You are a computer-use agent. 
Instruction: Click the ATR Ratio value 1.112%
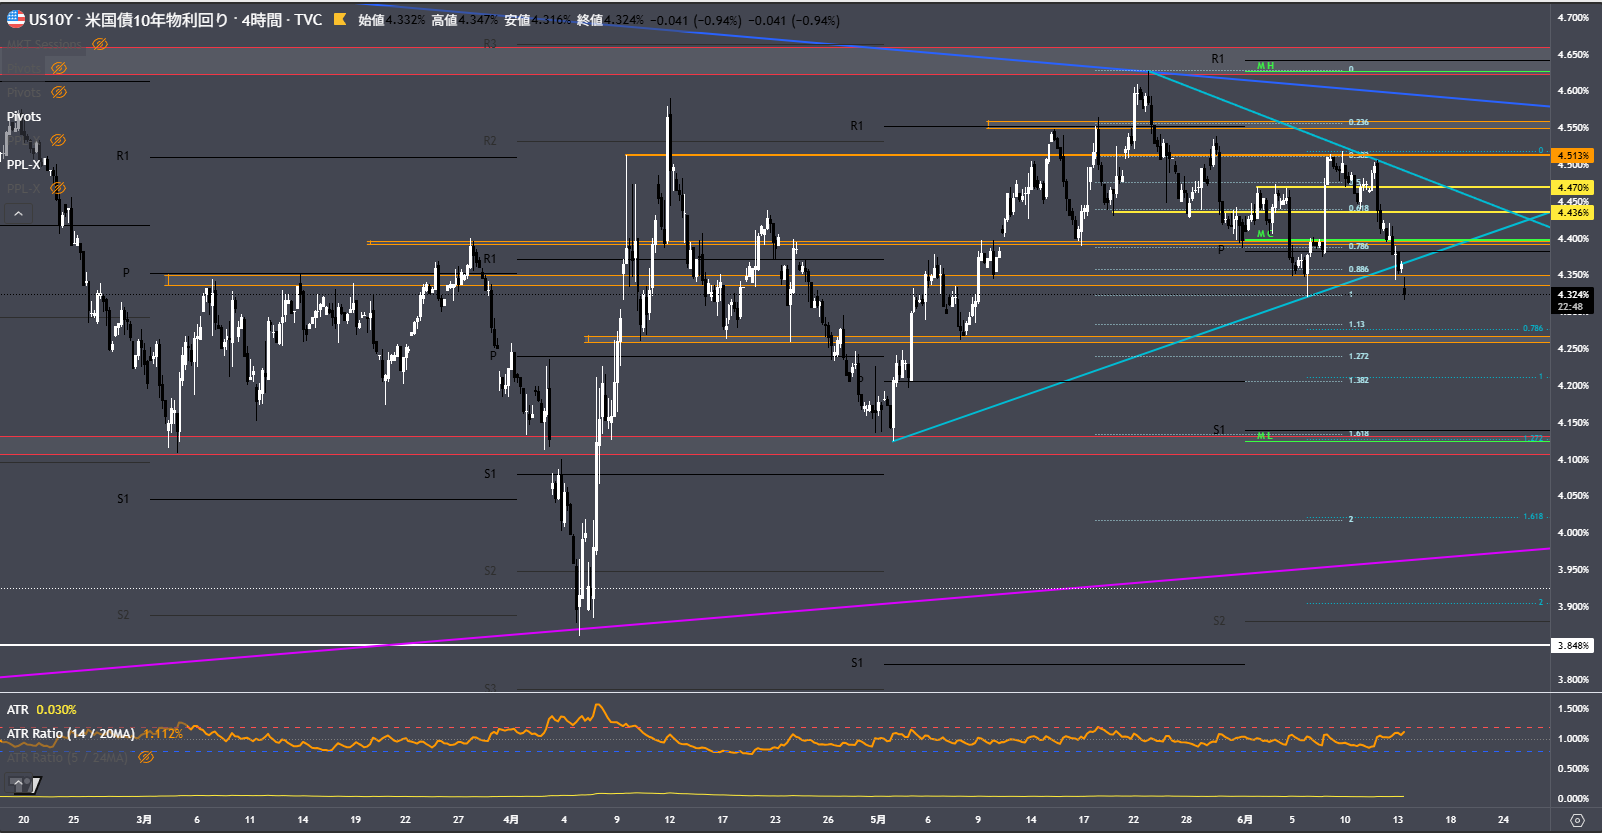point(163,733)
